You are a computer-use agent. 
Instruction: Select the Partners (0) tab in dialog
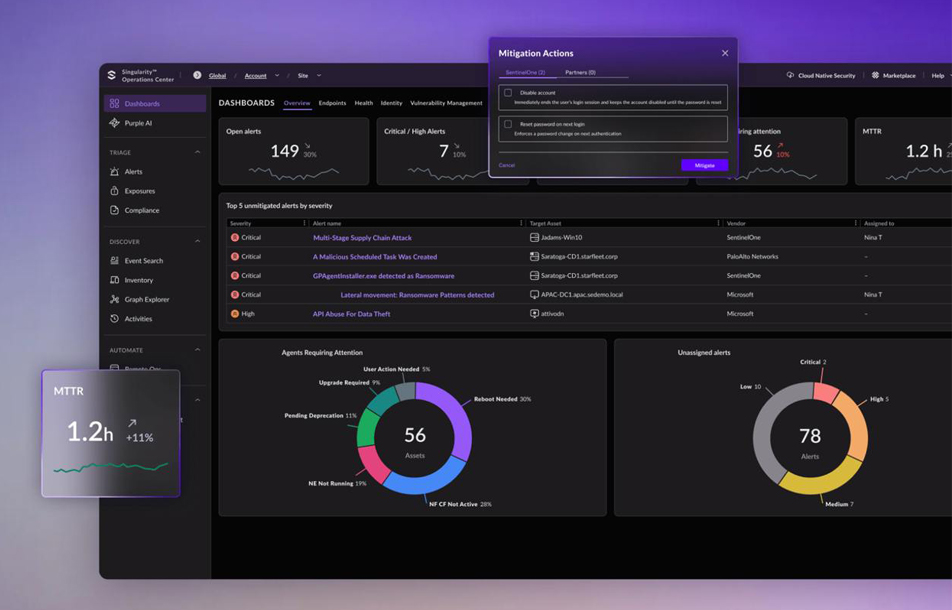(580, 73)
